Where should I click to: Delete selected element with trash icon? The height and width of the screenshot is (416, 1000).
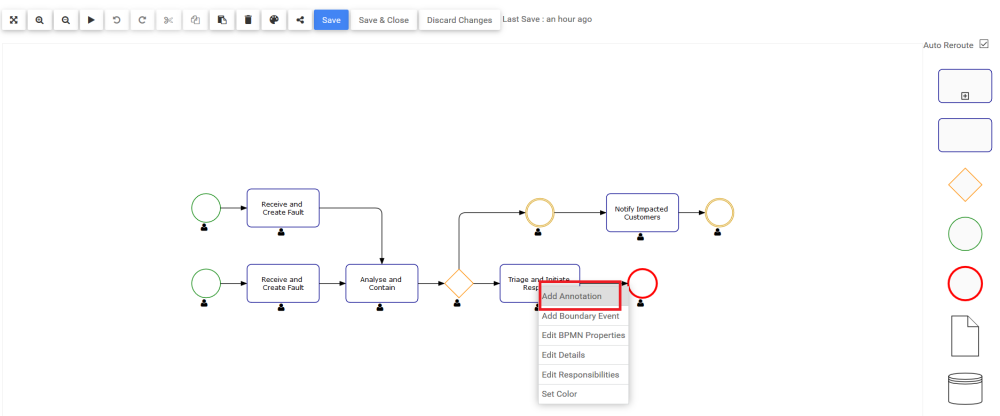248,20
